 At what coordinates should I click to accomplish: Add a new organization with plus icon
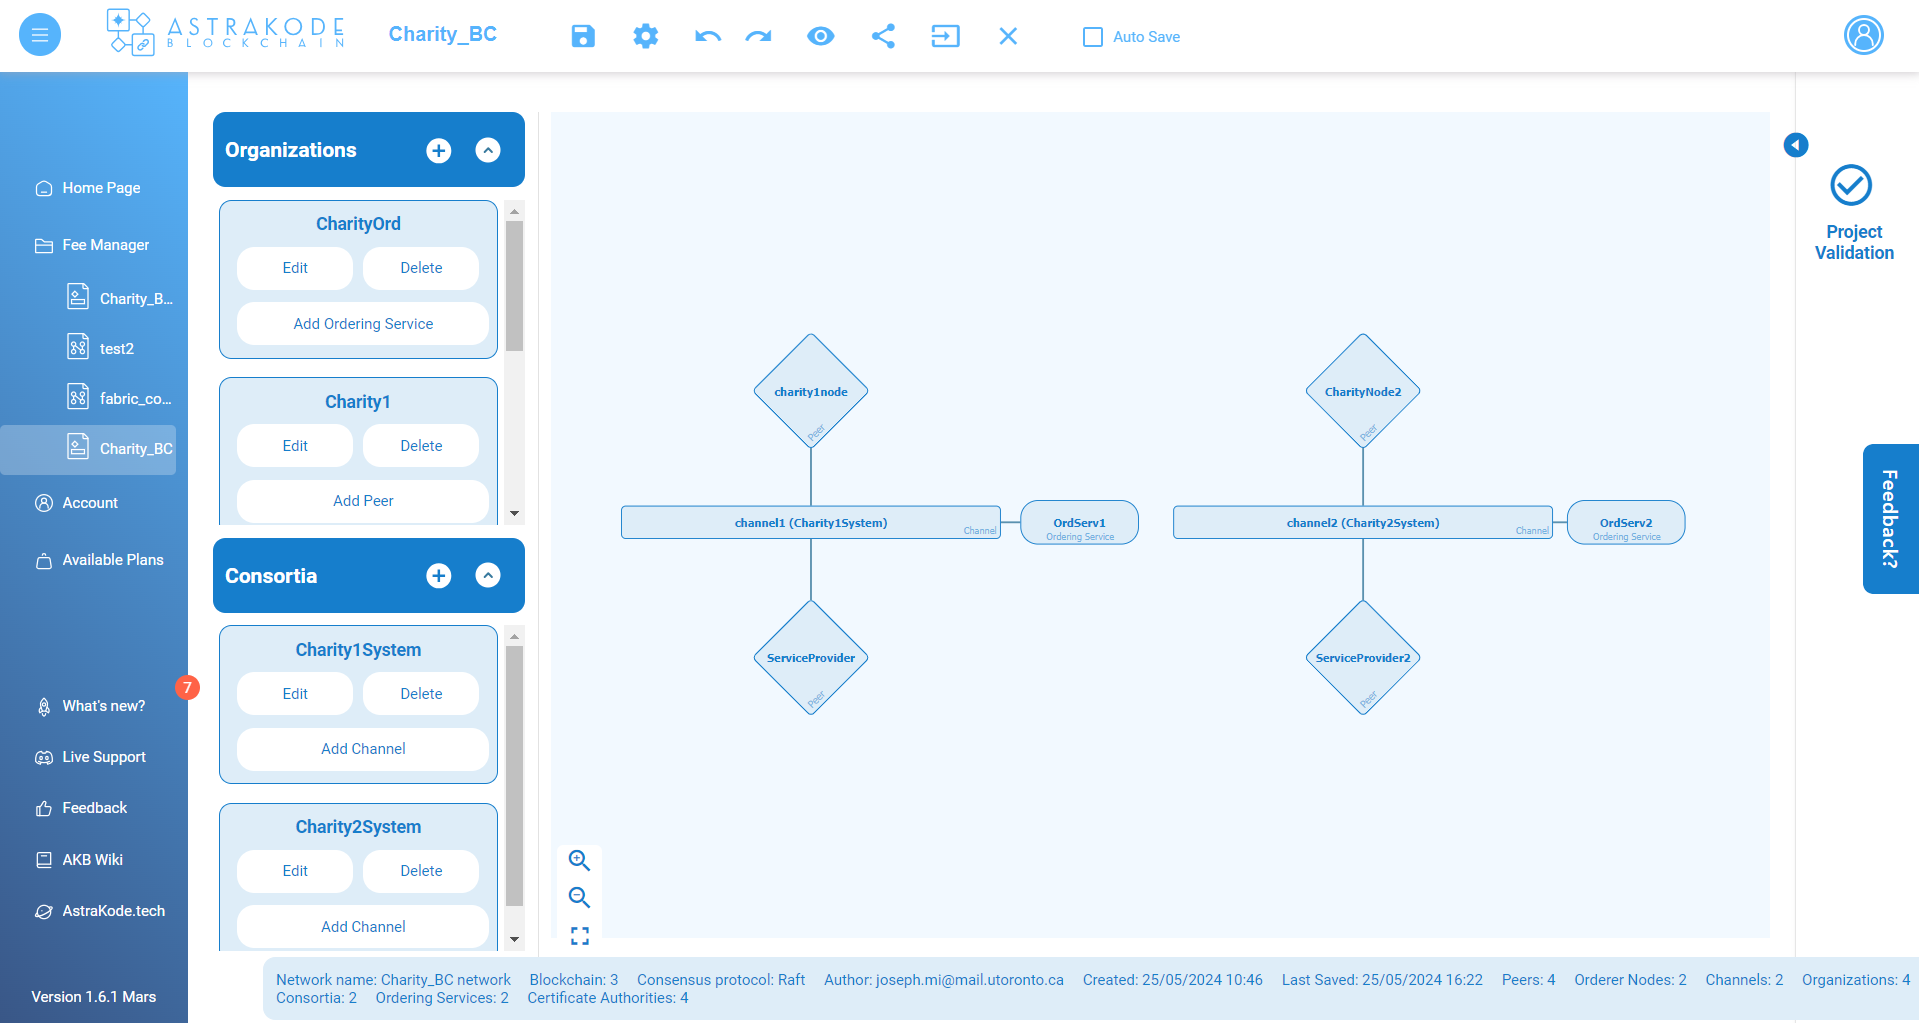[x=439, y=150]
